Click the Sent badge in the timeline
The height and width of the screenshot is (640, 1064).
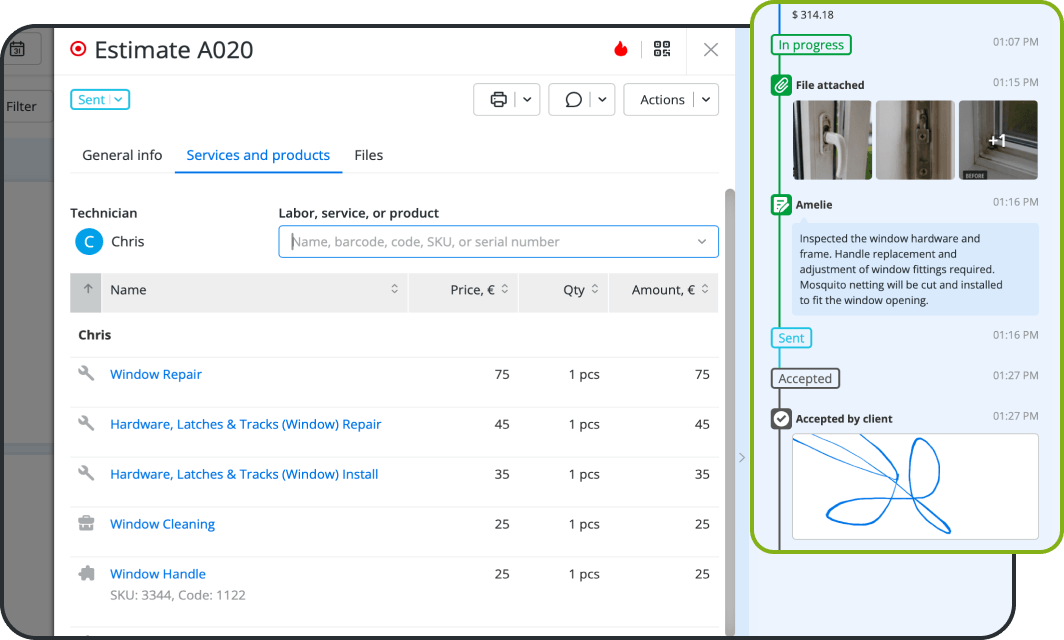(791, 338)
